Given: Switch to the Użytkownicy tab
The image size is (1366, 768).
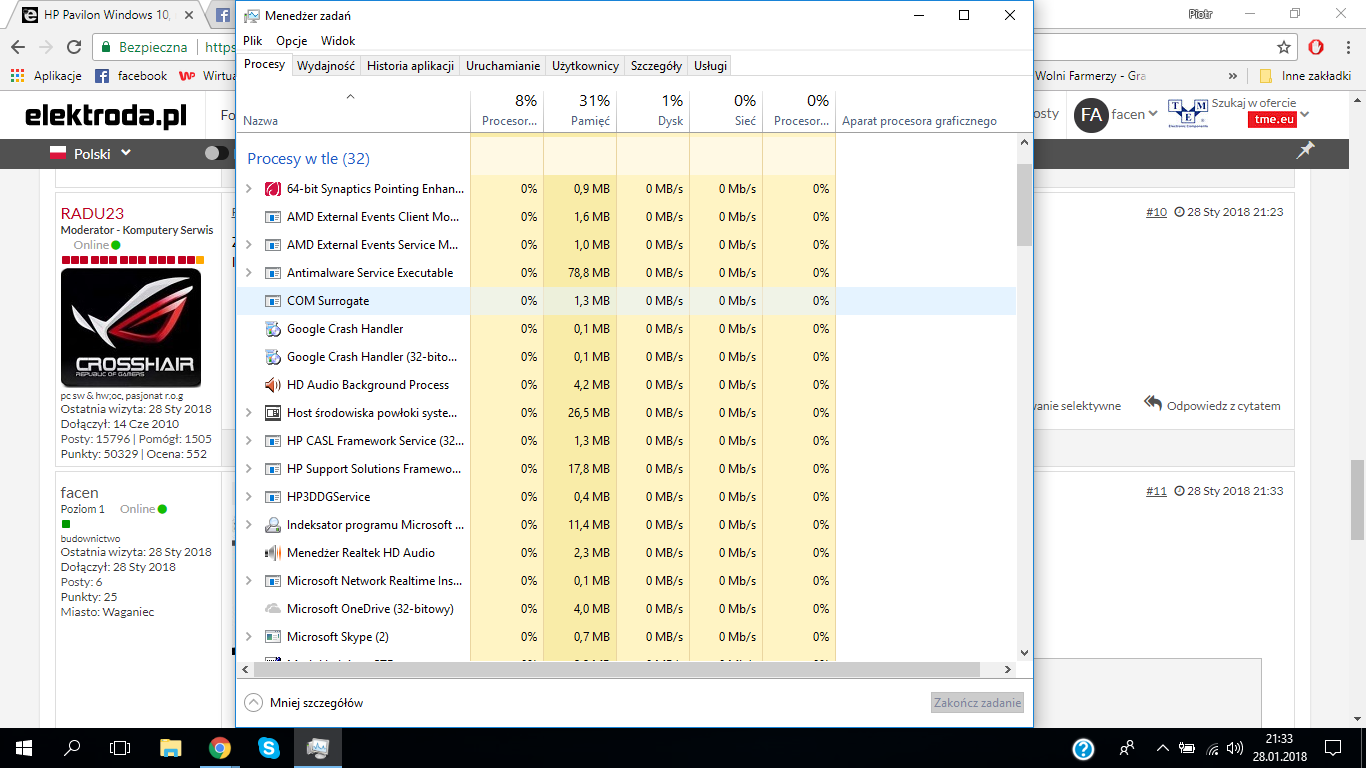Looking at the screenshot, I should point(585,66).
